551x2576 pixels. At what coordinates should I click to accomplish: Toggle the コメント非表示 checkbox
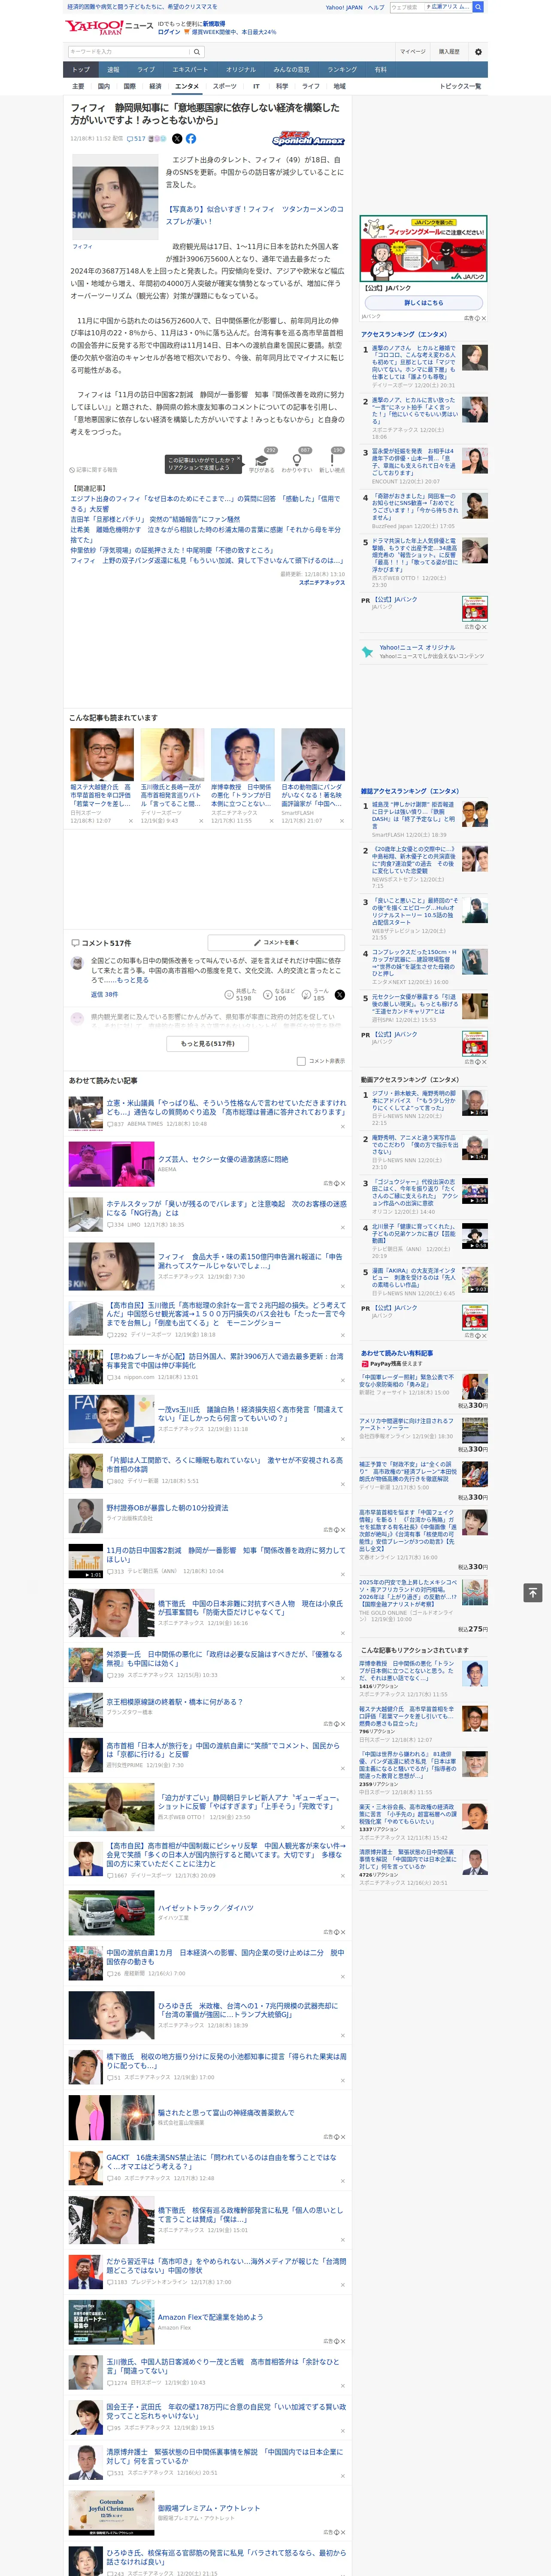pos(301,1061)
